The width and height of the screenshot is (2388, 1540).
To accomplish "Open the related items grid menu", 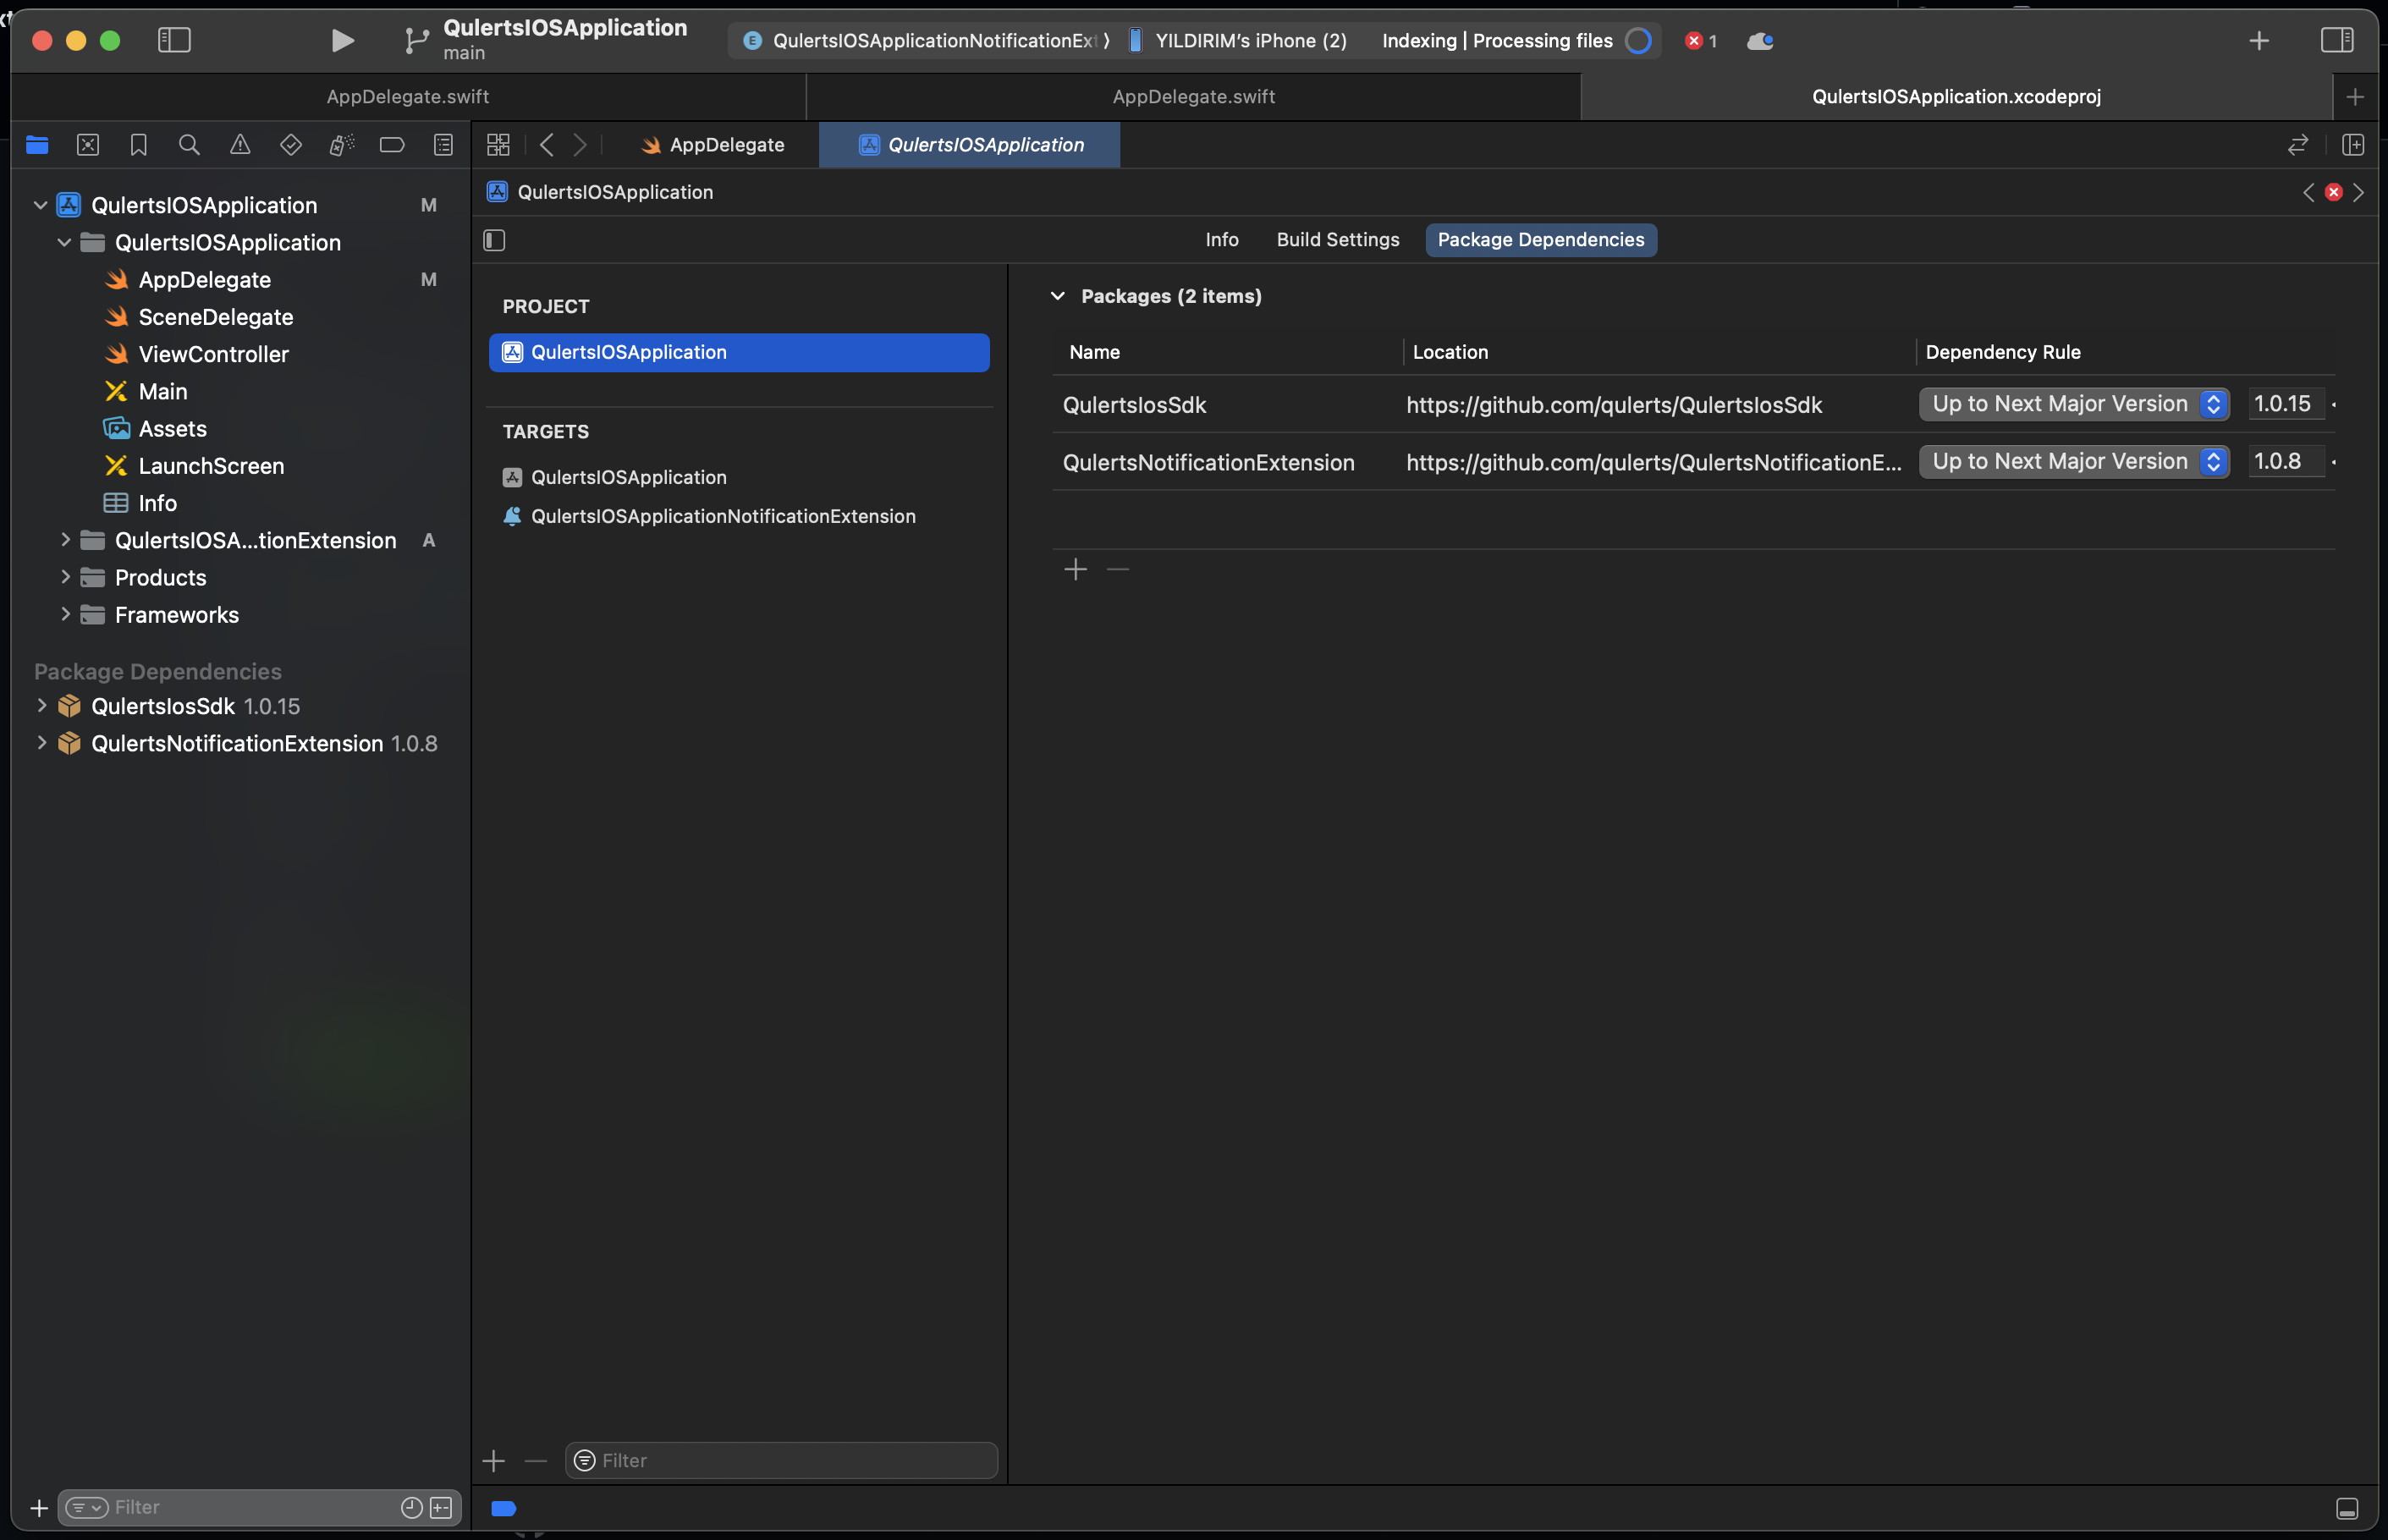I will tap(498, 145).
